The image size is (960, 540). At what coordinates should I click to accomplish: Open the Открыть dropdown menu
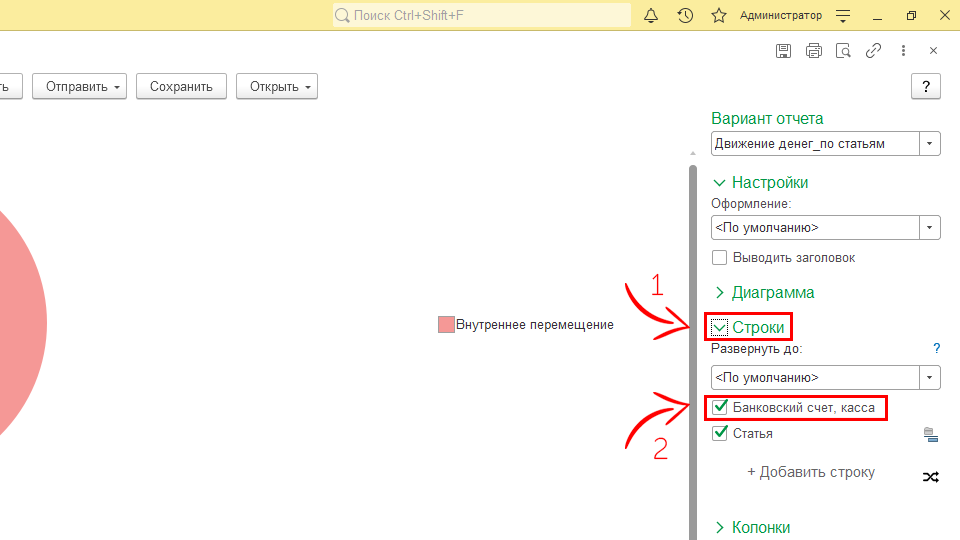pos(276,87)
